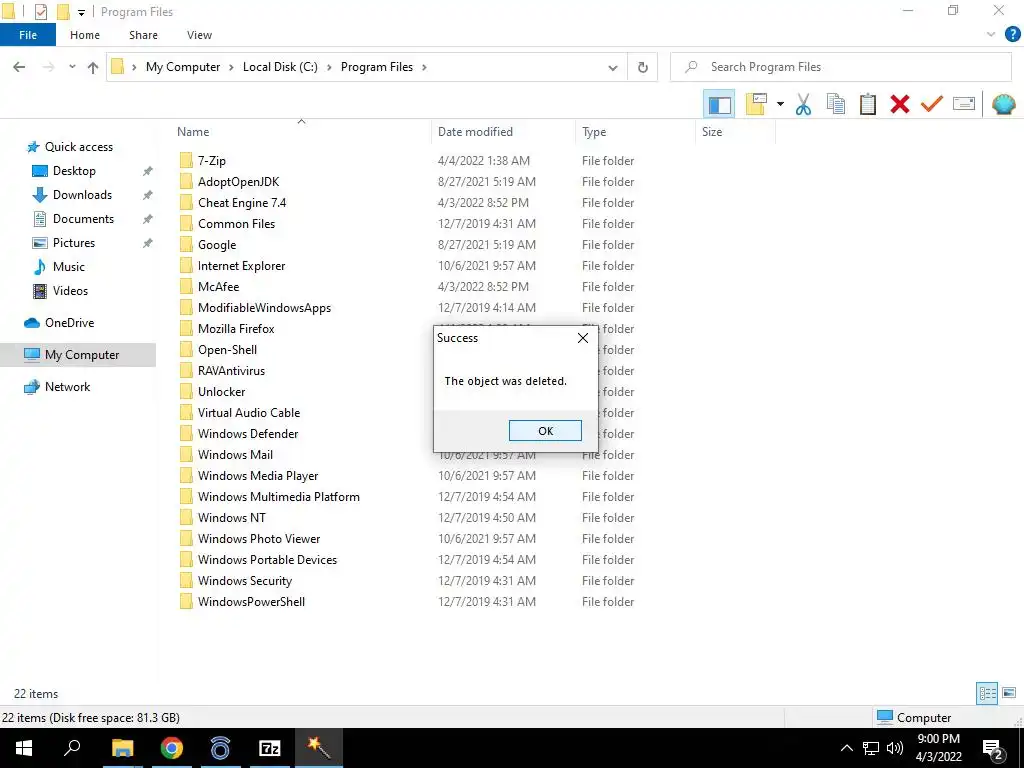
Task: Toggle the navigation pane toolbar button
Action: (719, 104)
